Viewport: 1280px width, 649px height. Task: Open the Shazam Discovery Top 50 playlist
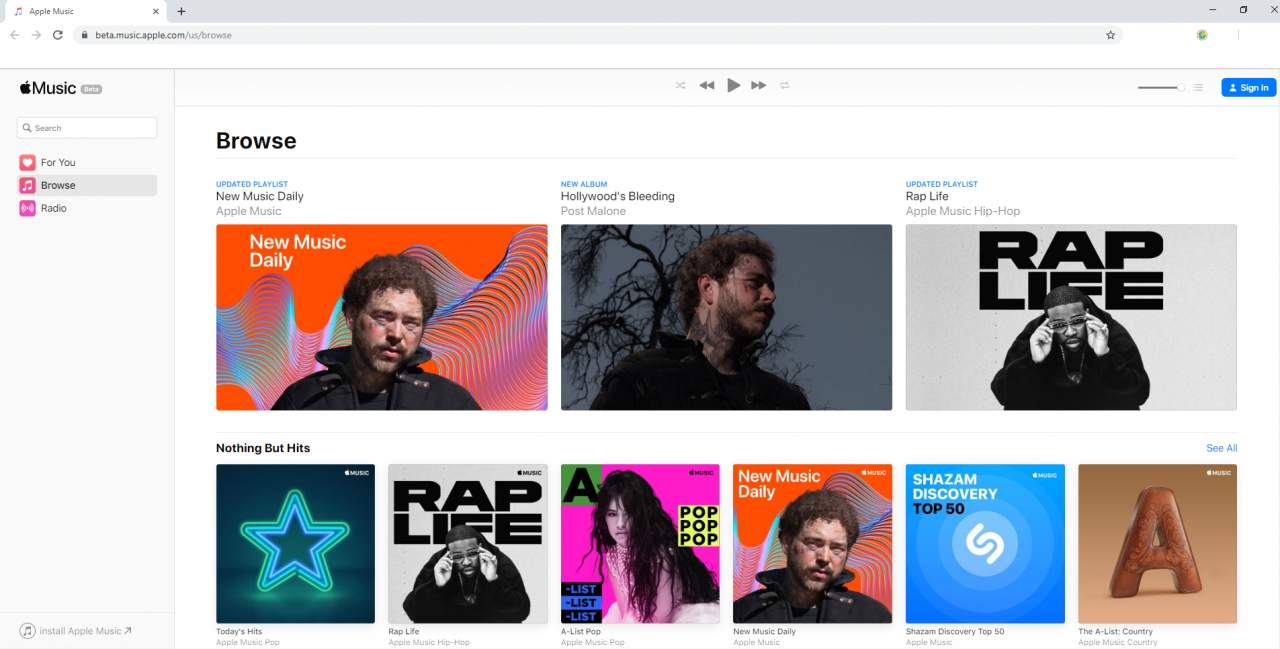pos(985,543)
